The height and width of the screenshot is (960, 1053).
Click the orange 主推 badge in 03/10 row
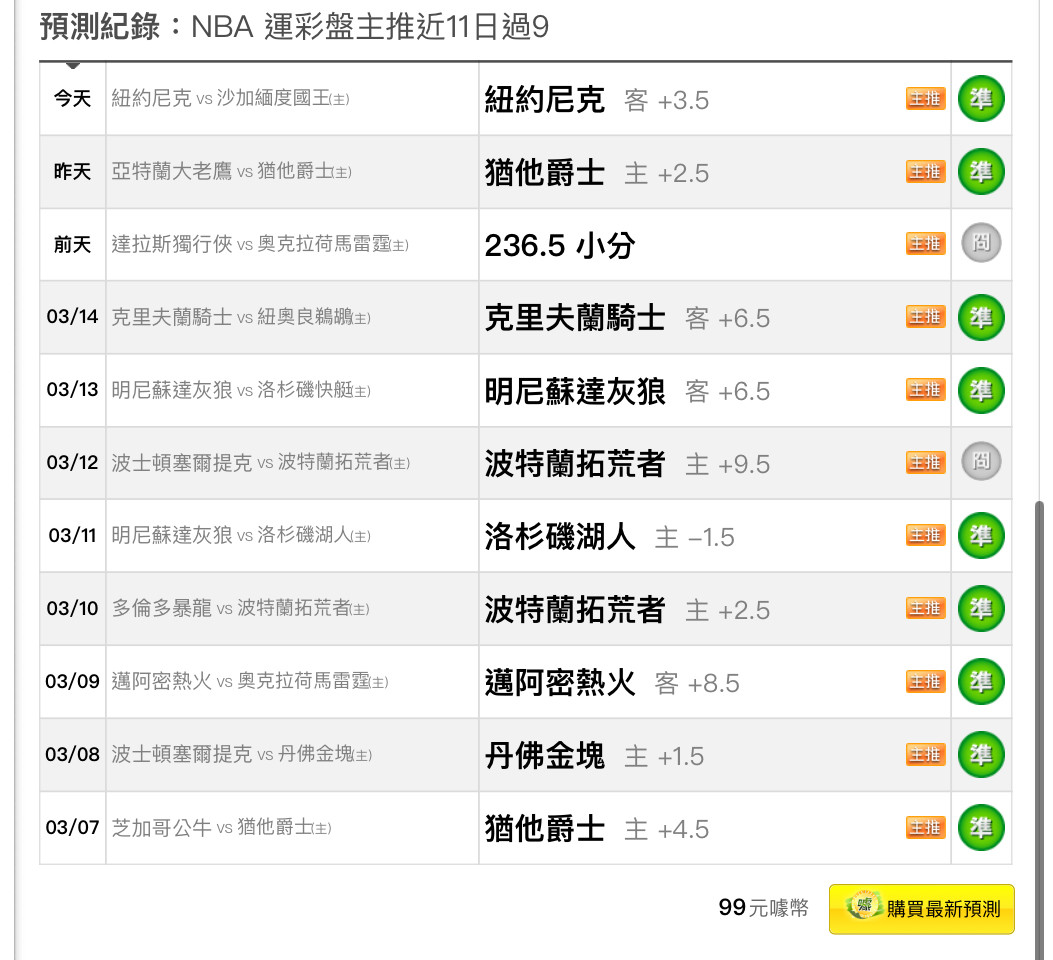point(925,609)
